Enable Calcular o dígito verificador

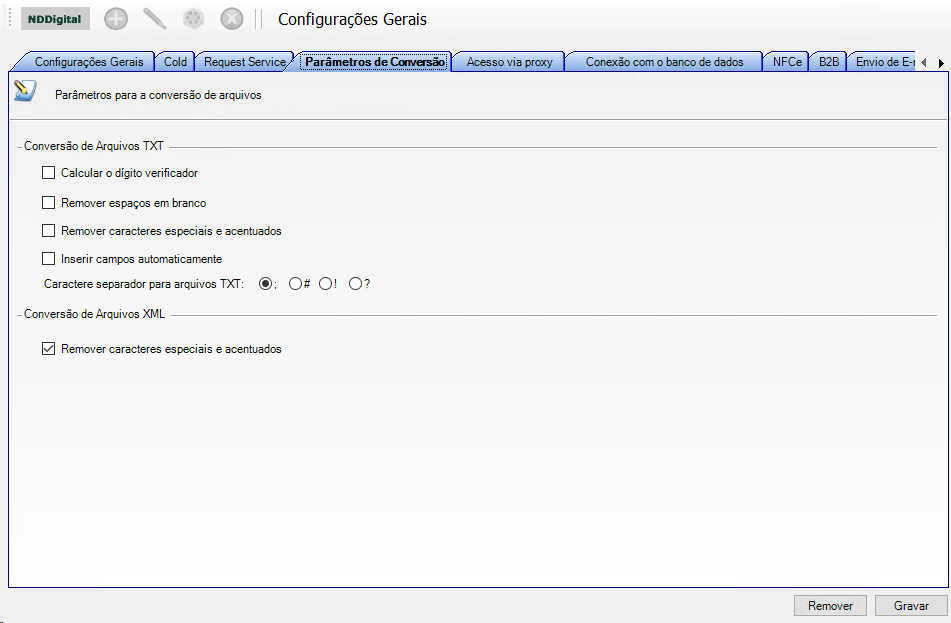[x=49, y=173]
